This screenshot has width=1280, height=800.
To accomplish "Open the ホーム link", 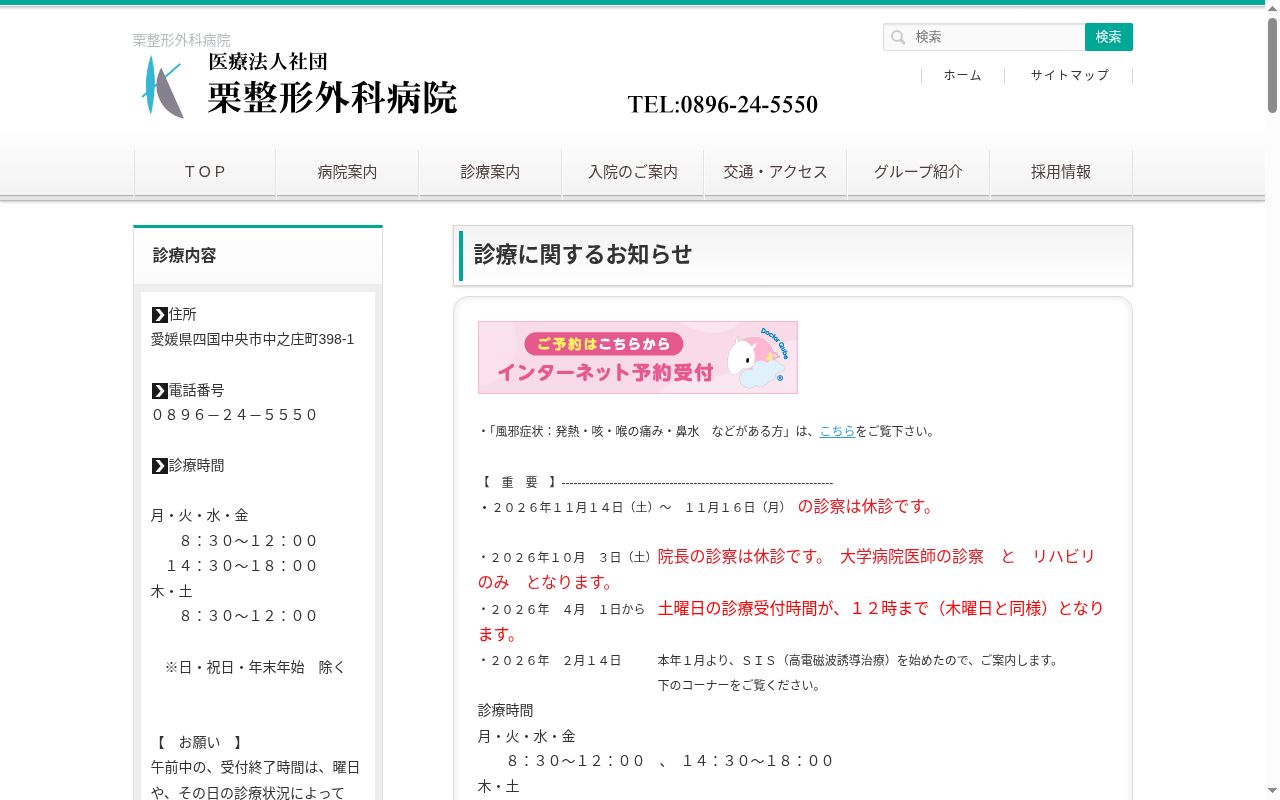I will coord(962,75).
